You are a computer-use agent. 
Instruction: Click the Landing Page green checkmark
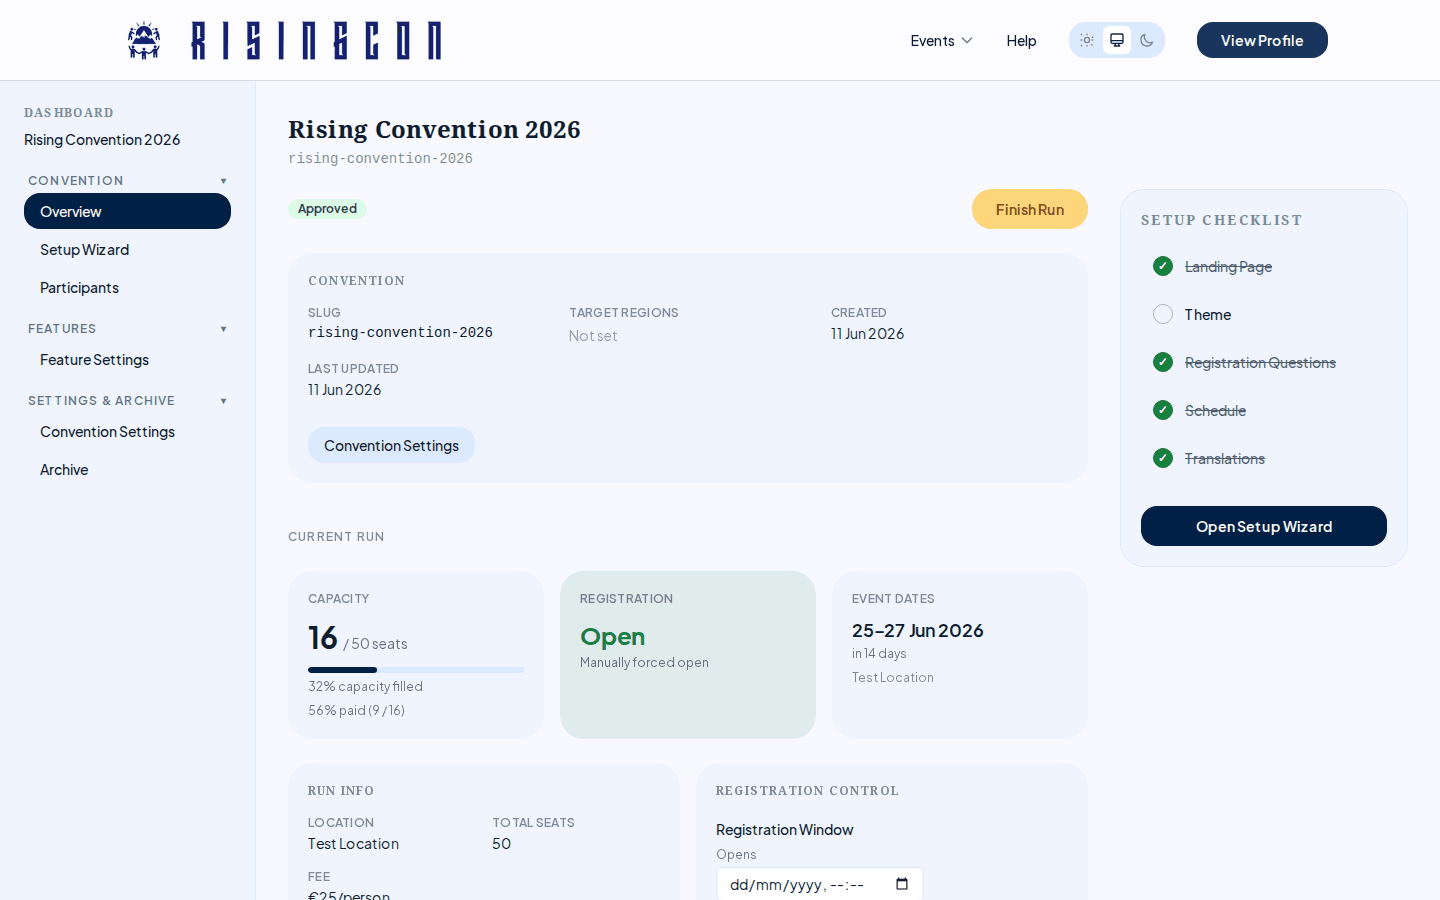pyautogui.click(x=1163, y=266)
